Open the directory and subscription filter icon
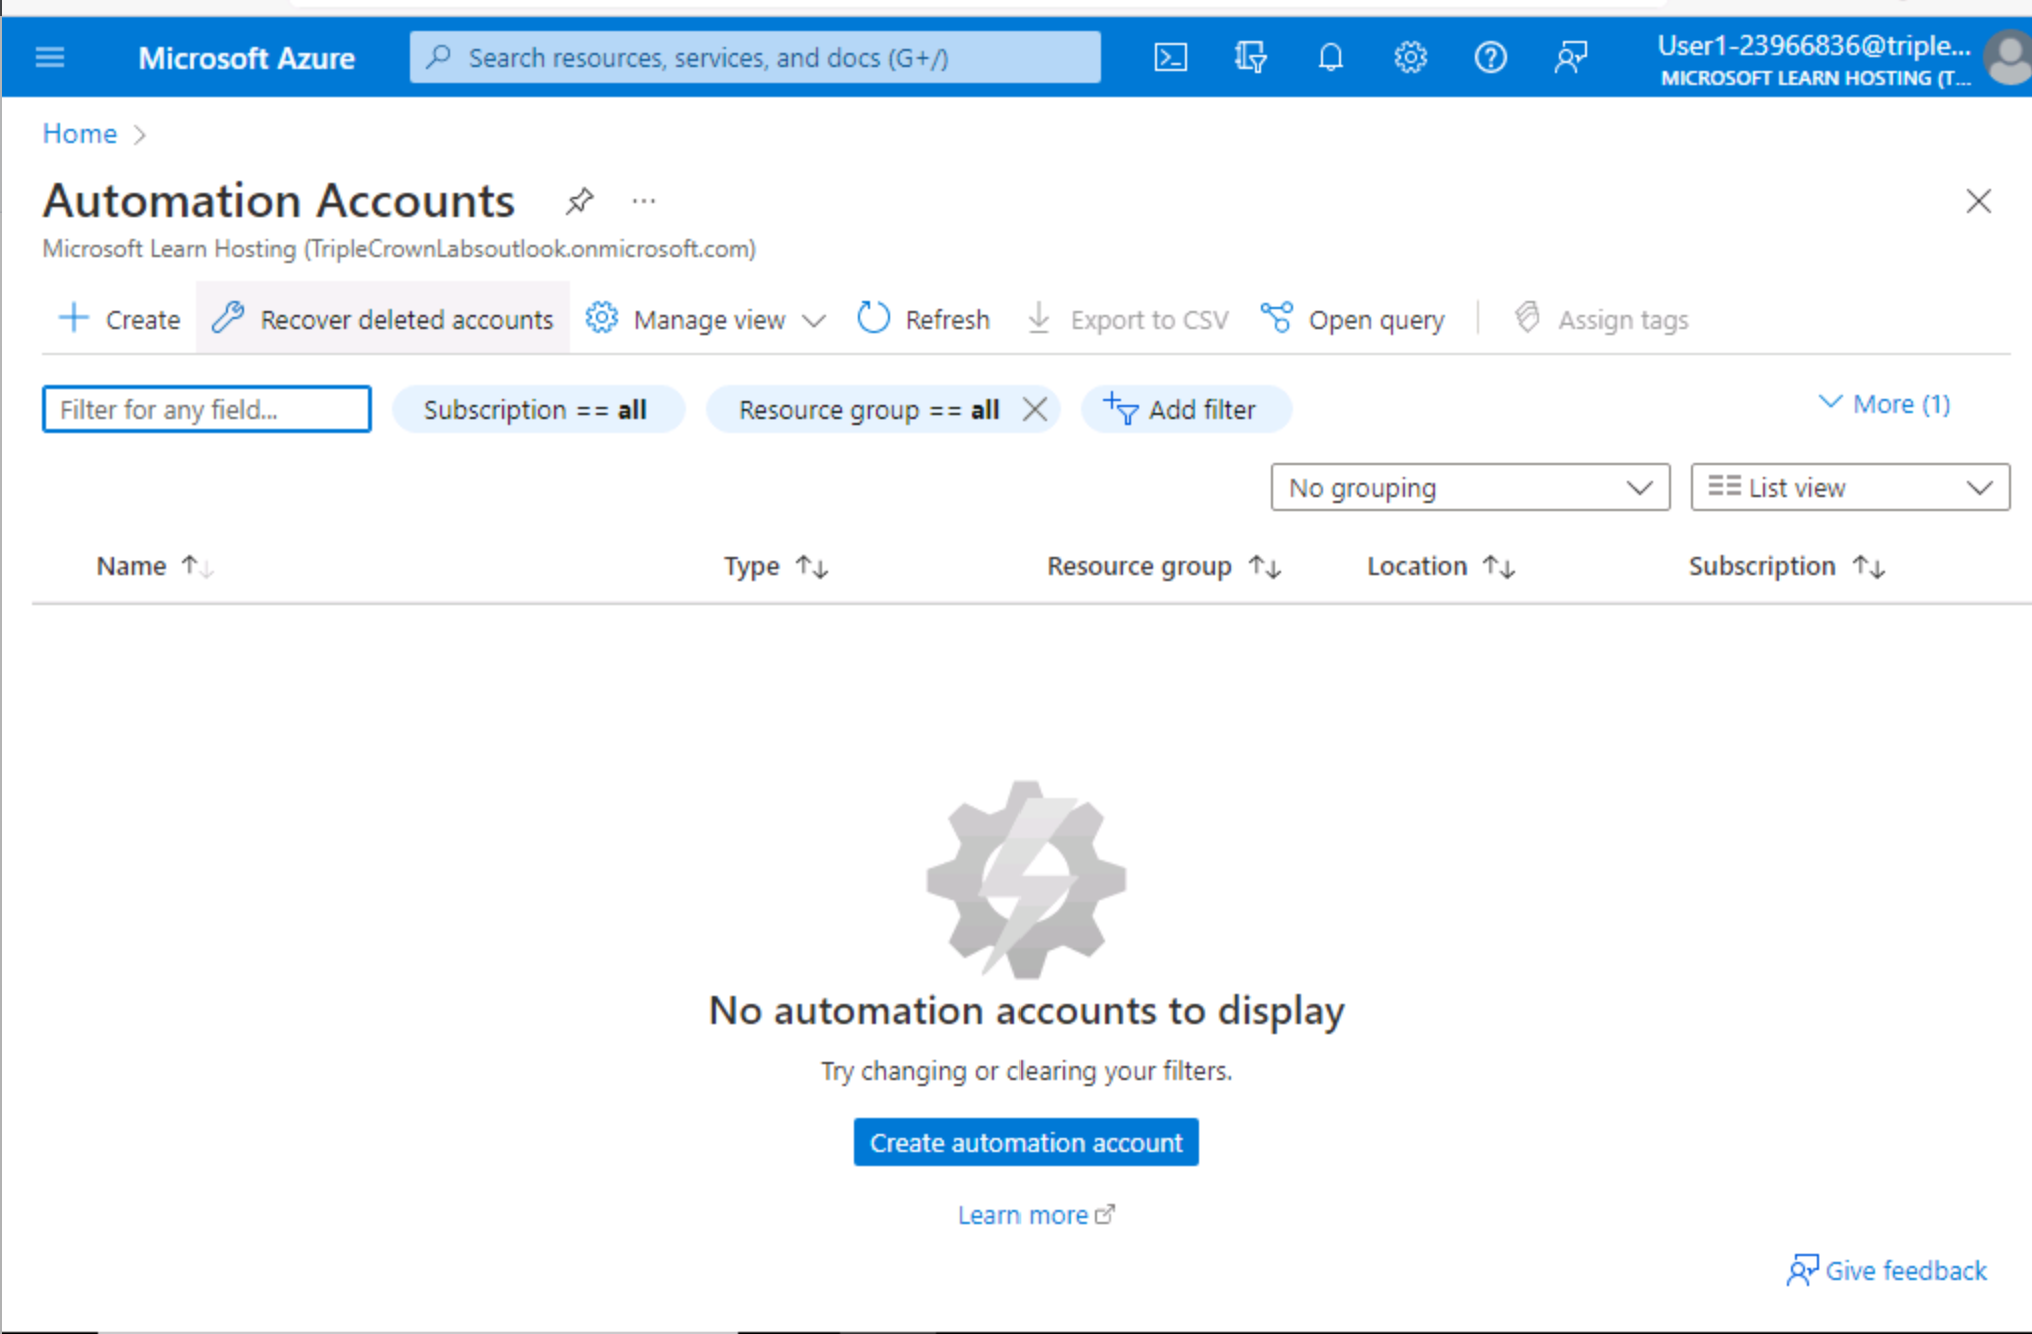The image size is (2032, 1334). pos(1250,57)
